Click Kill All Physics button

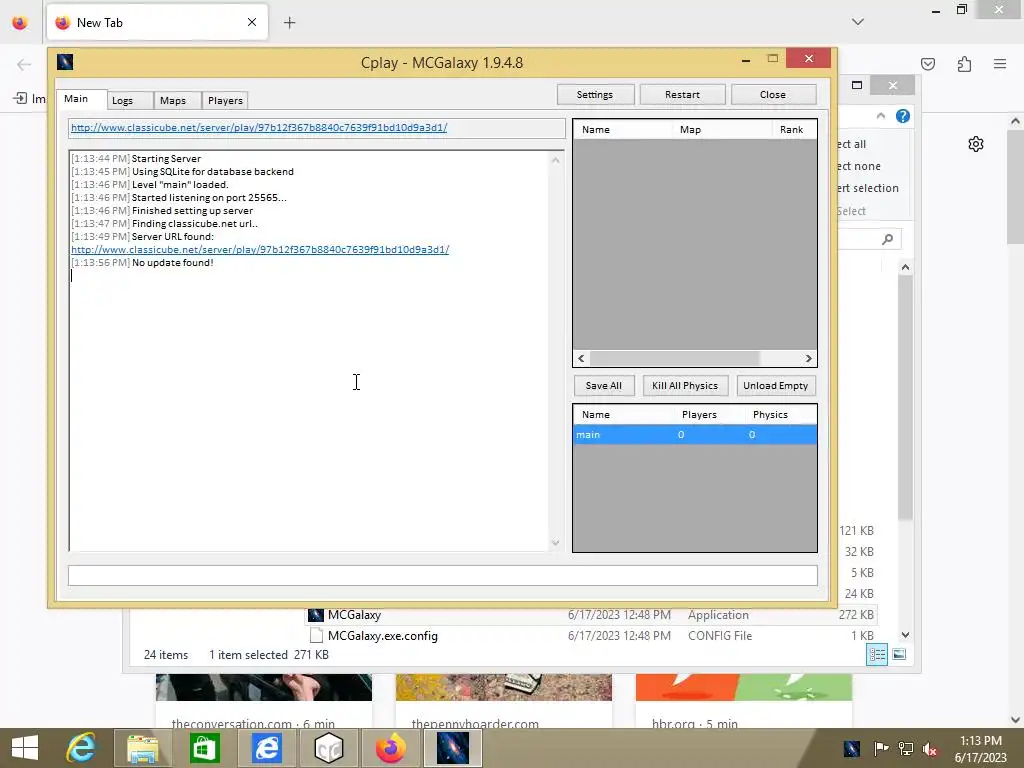[x=685, y=385]
